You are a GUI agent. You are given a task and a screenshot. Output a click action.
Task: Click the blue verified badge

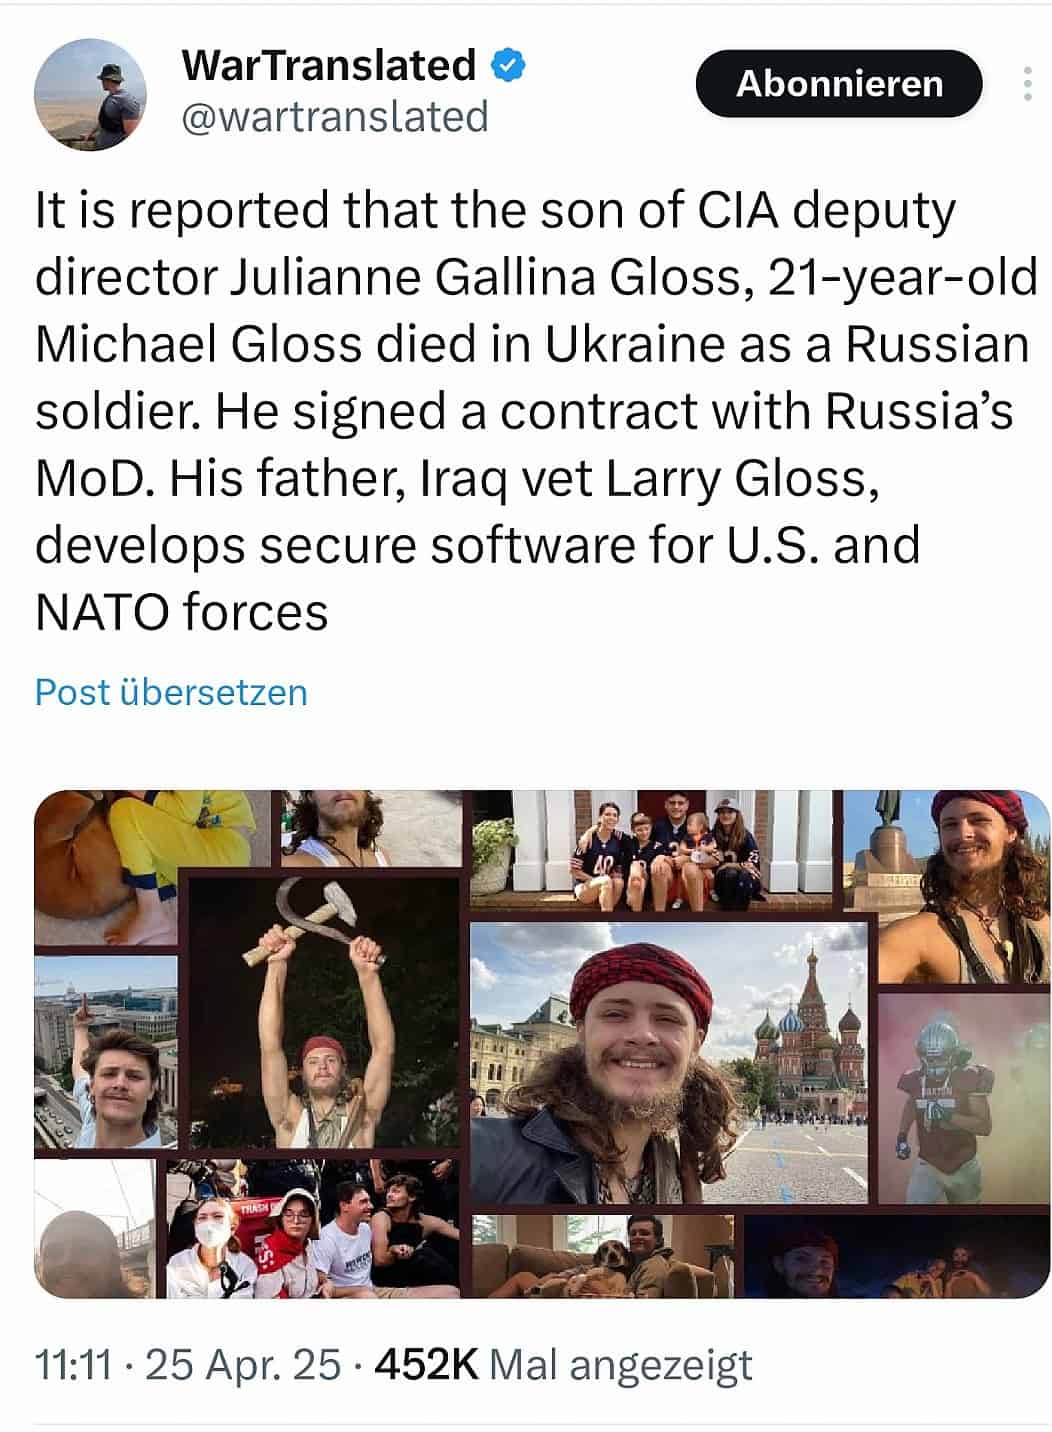coord(508,66)
